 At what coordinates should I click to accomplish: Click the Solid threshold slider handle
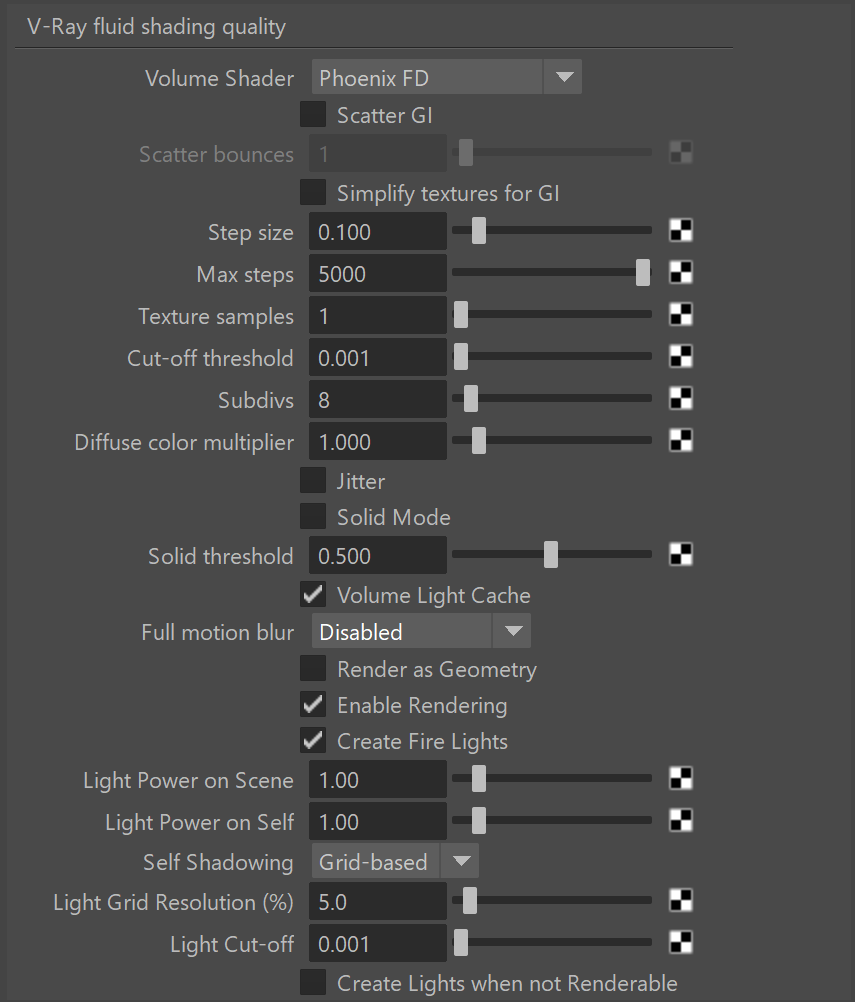[551, 555]
